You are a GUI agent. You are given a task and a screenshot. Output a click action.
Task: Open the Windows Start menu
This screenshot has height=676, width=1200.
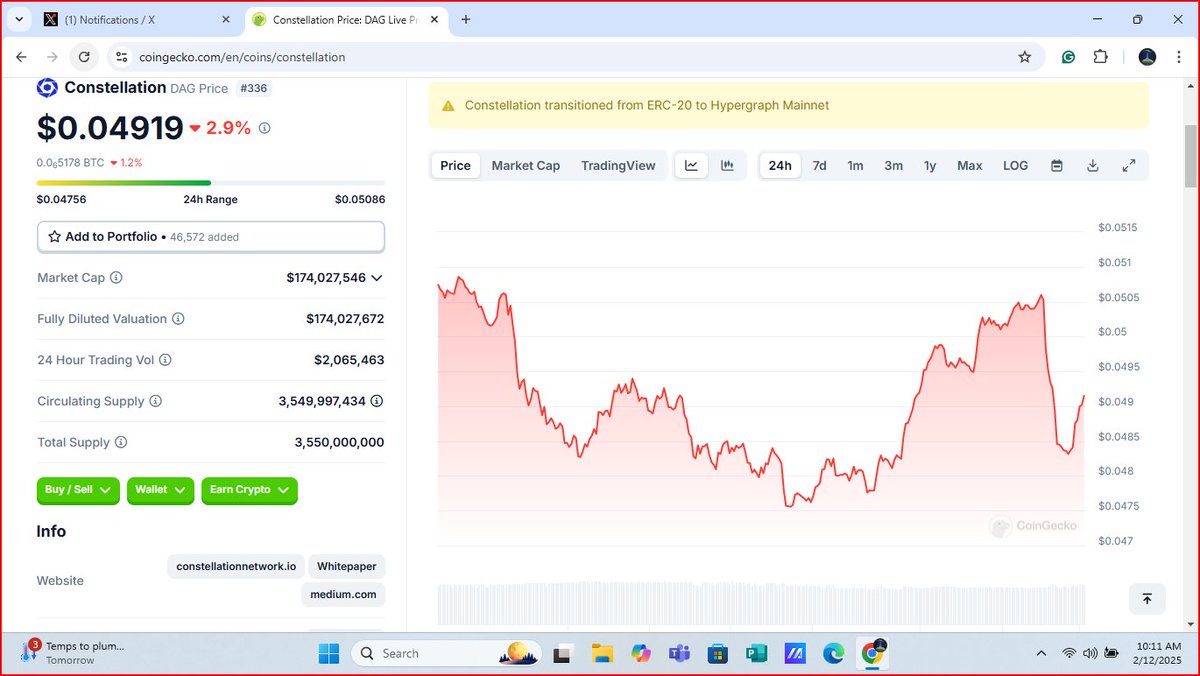tap(328, 653)
